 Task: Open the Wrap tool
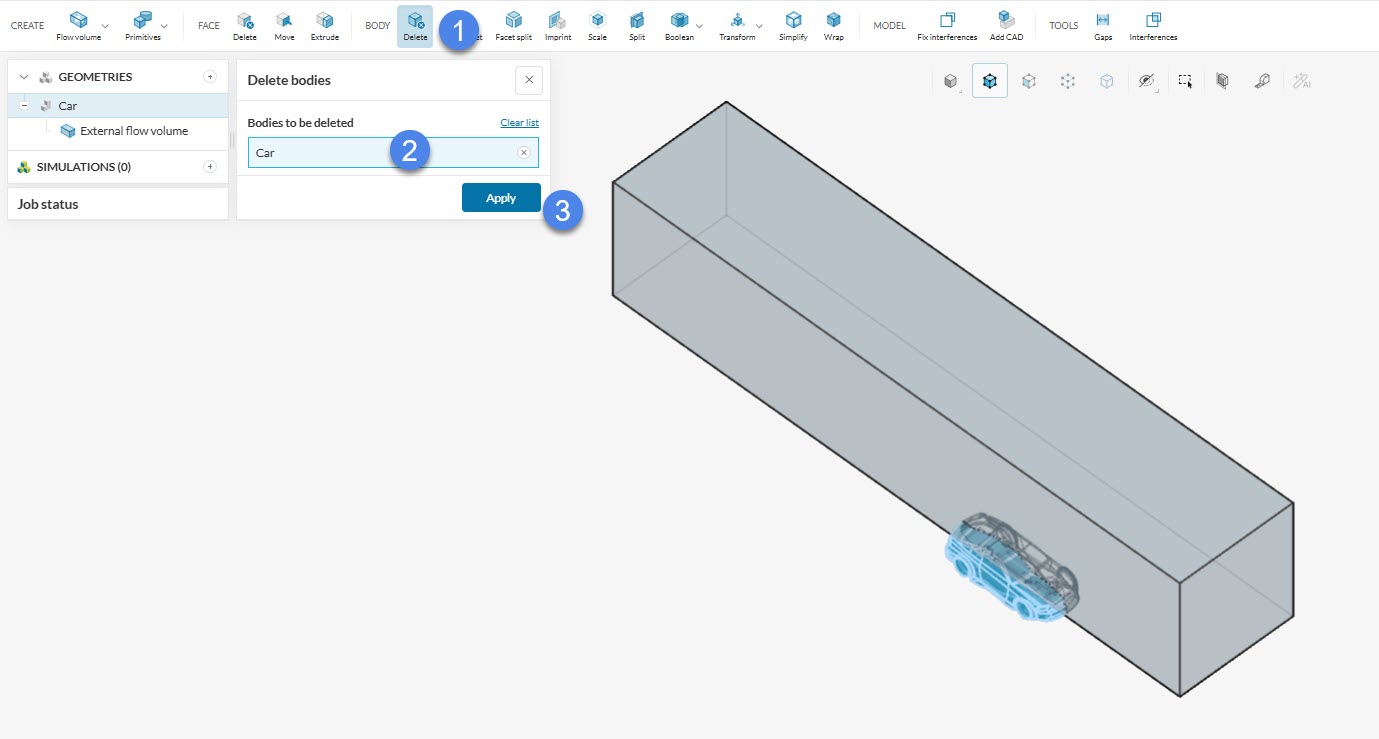pos(833,26)
